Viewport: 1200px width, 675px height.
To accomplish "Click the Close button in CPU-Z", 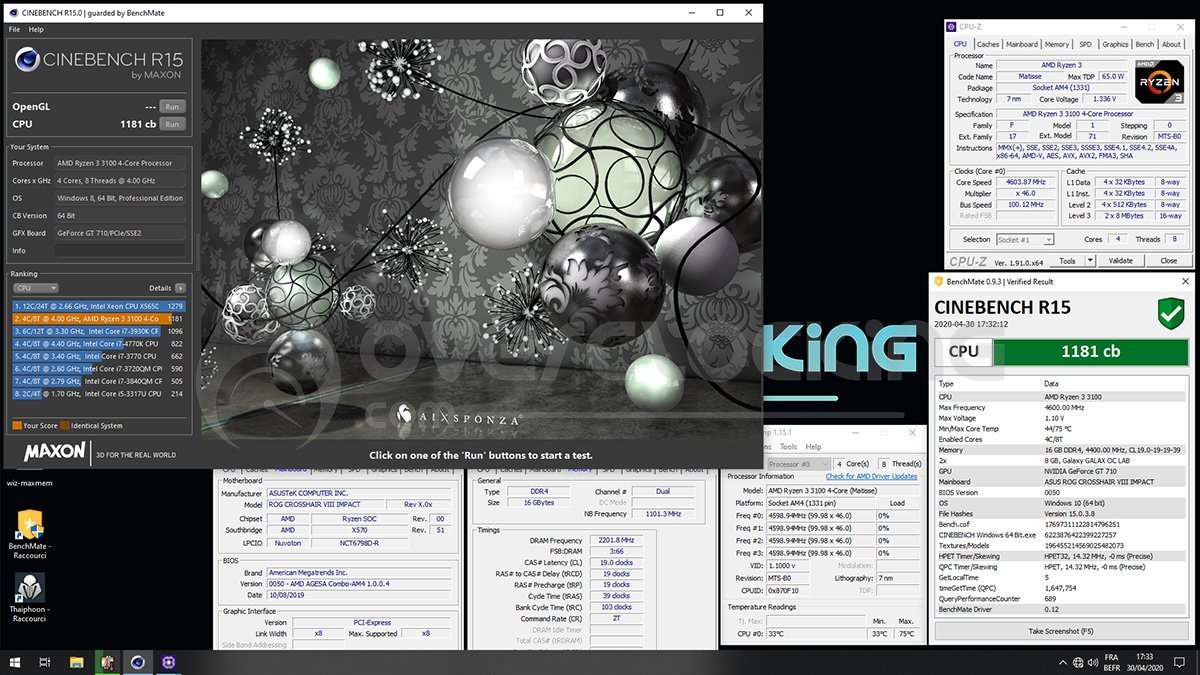I will (1168, 260).
